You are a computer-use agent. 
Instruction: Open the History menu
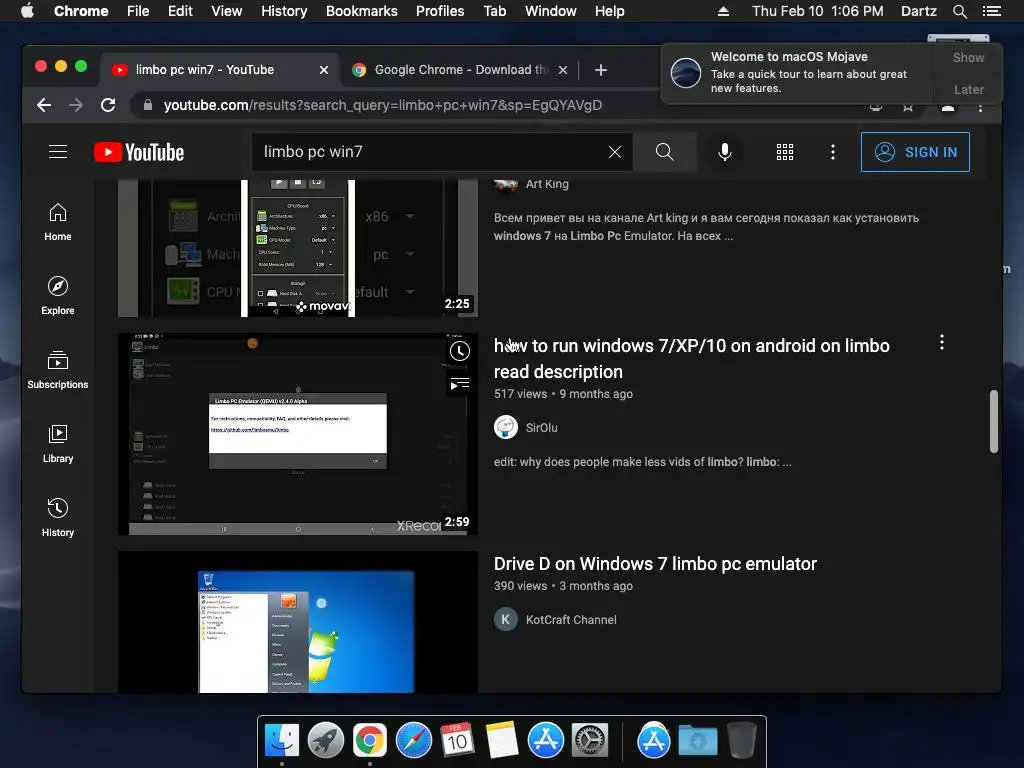(284, 11)
